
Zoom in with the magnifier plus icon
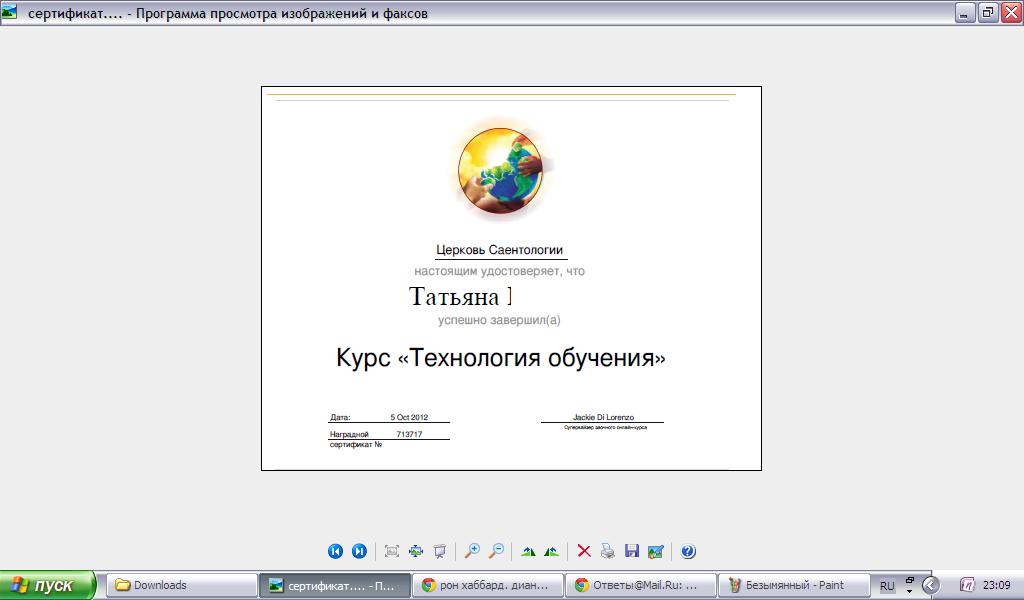(472, 551)
